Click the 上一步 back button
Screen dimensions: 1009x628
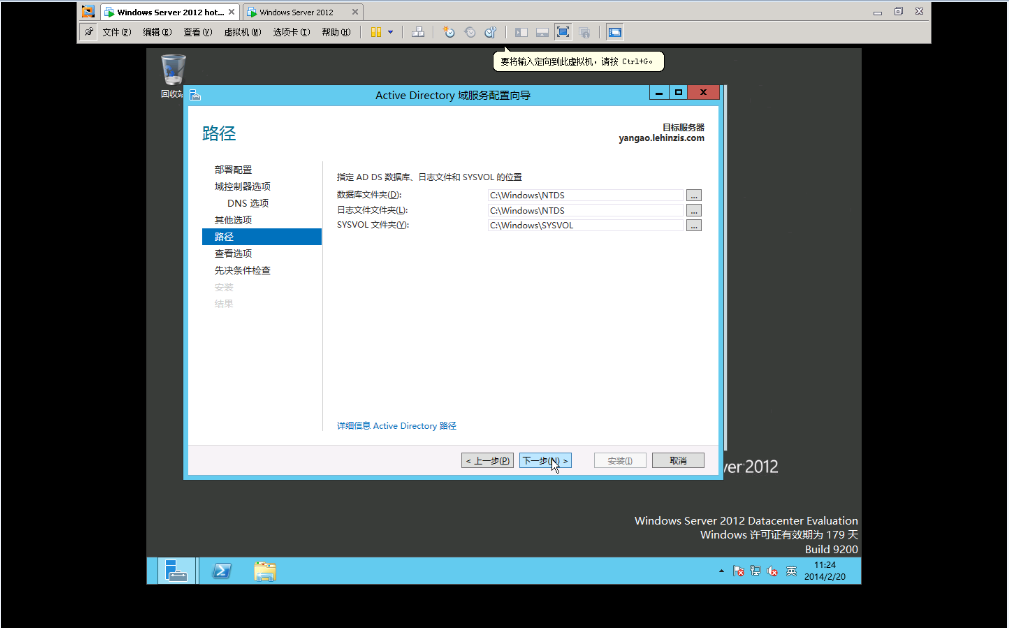487,461
